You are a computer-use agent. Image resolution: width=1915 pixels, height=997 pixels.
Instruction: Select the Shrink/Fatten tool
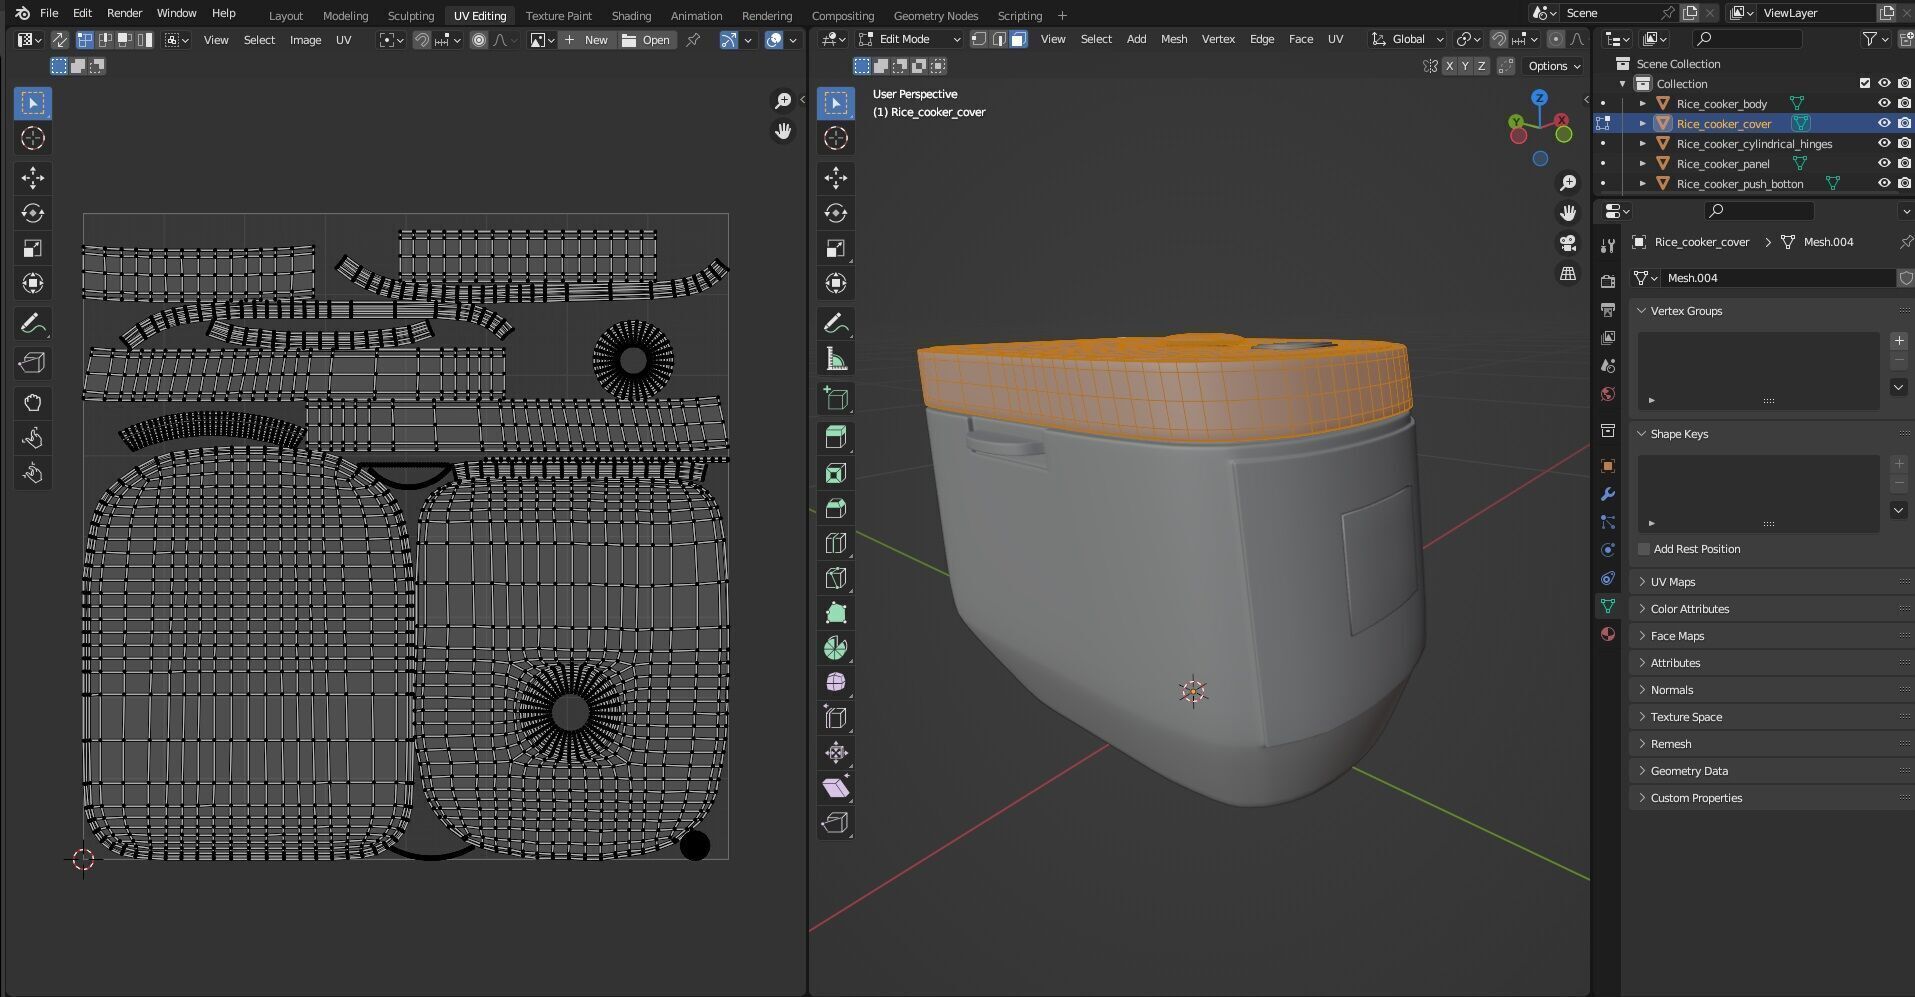click(x=836, y=753)
